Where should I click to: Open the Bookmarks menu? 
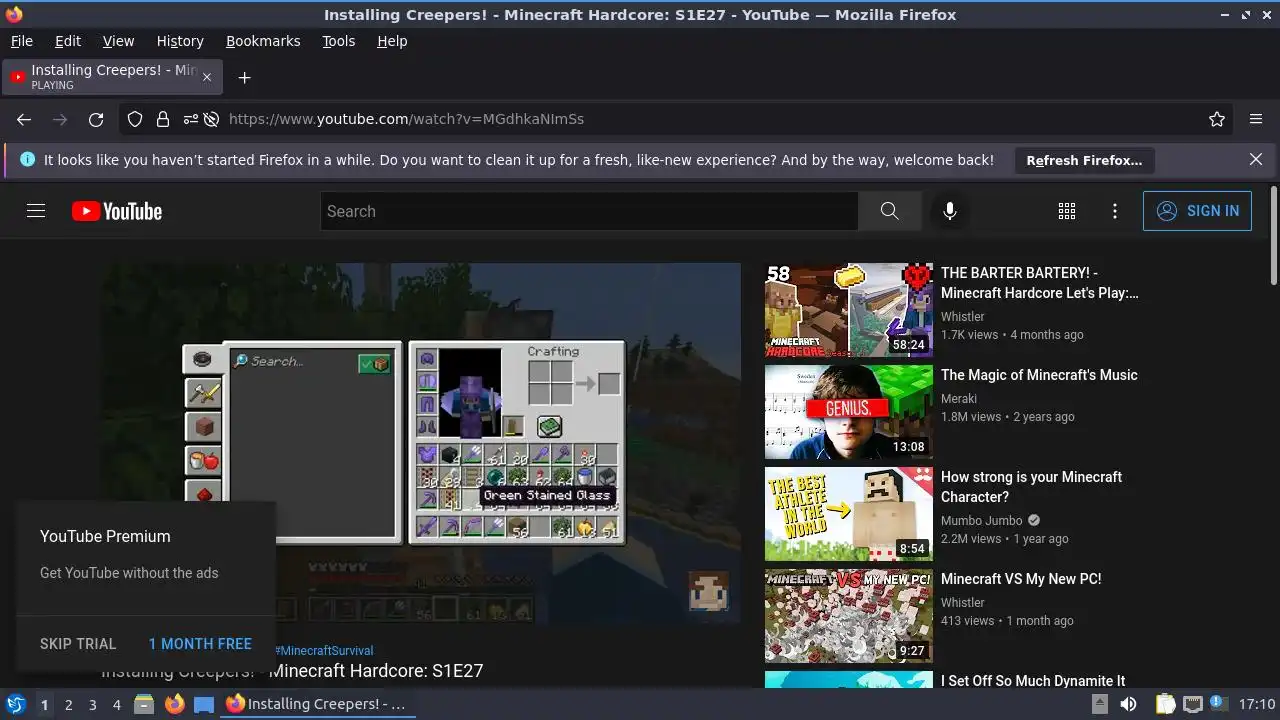263,41
